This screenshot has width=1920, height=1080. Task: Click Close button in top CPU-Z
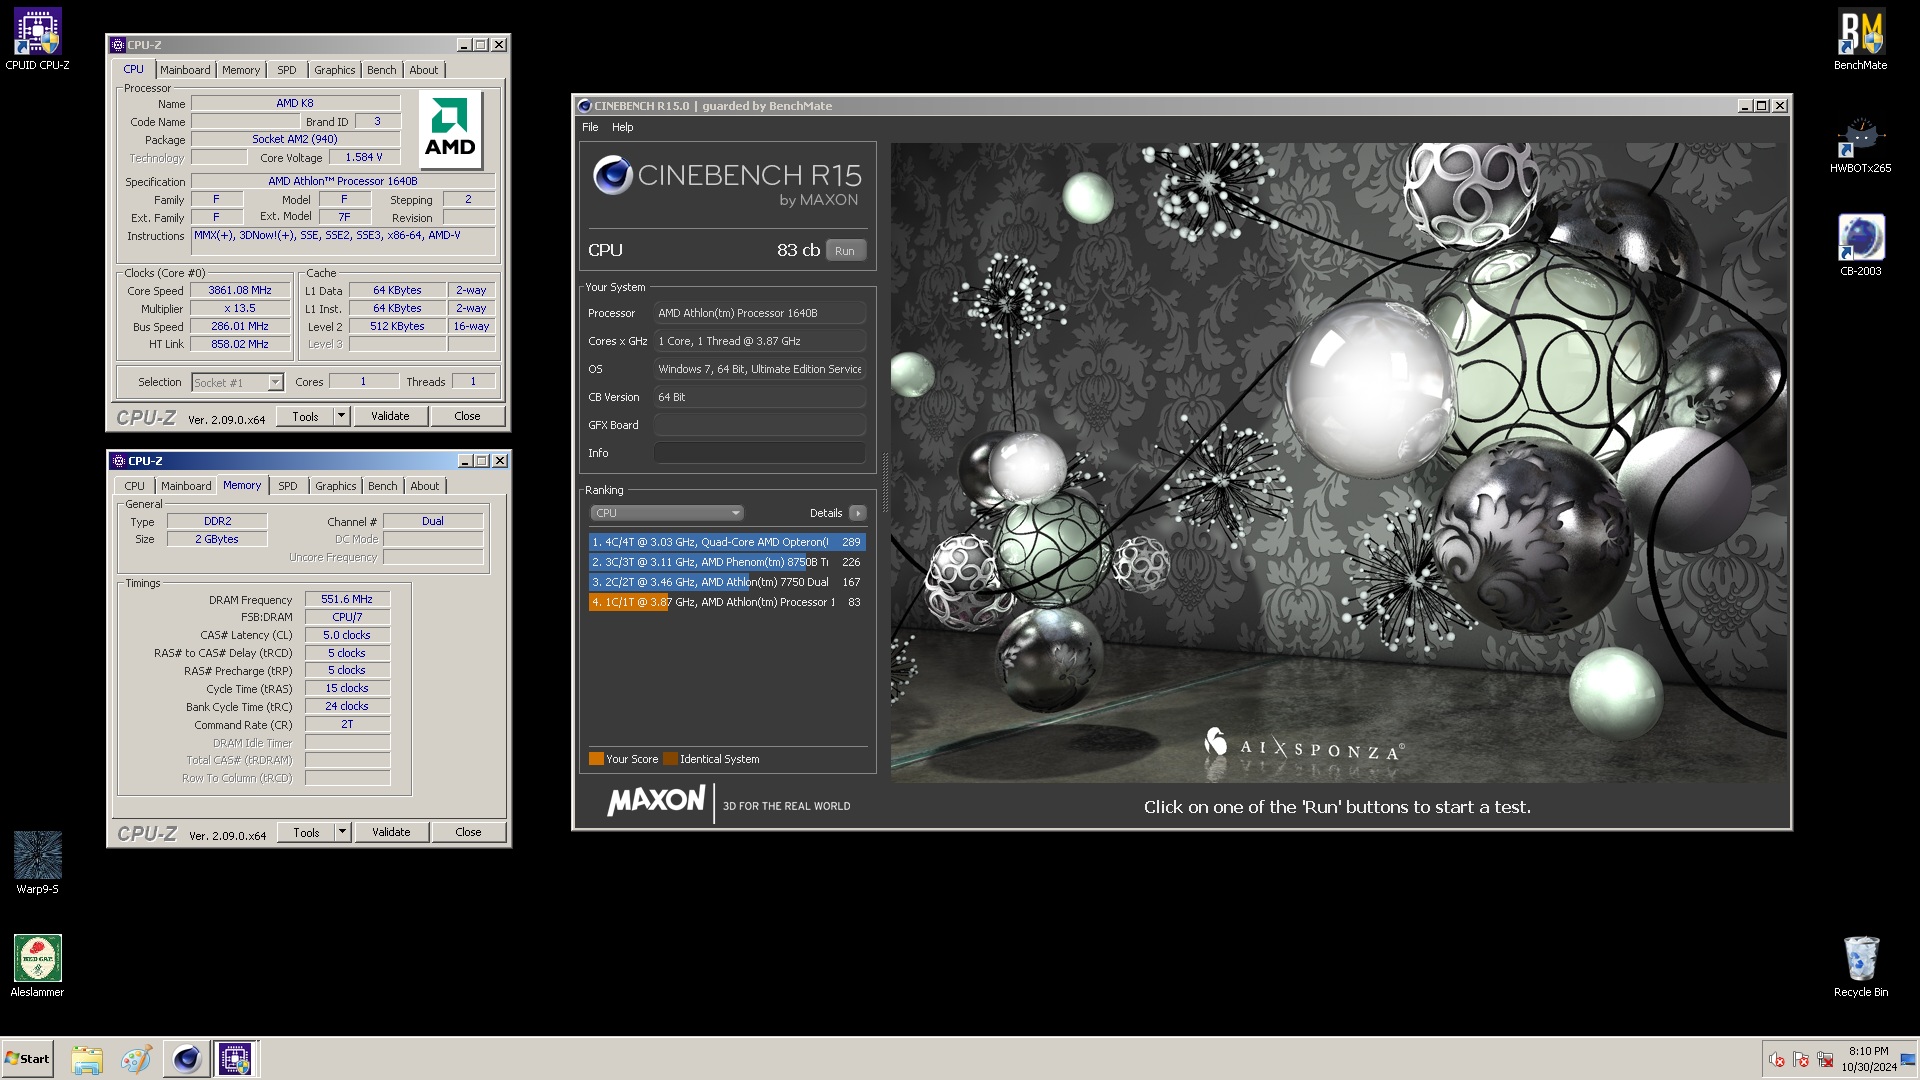(467, 416)
